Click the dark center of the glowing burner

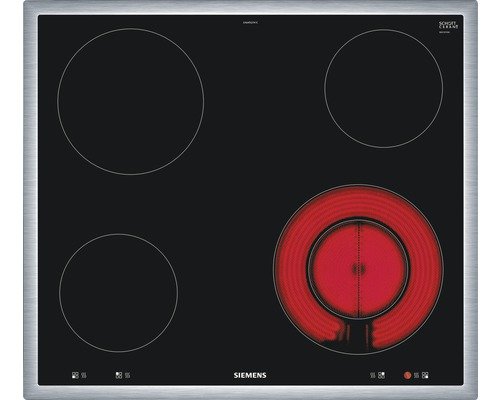click(359, 268)
